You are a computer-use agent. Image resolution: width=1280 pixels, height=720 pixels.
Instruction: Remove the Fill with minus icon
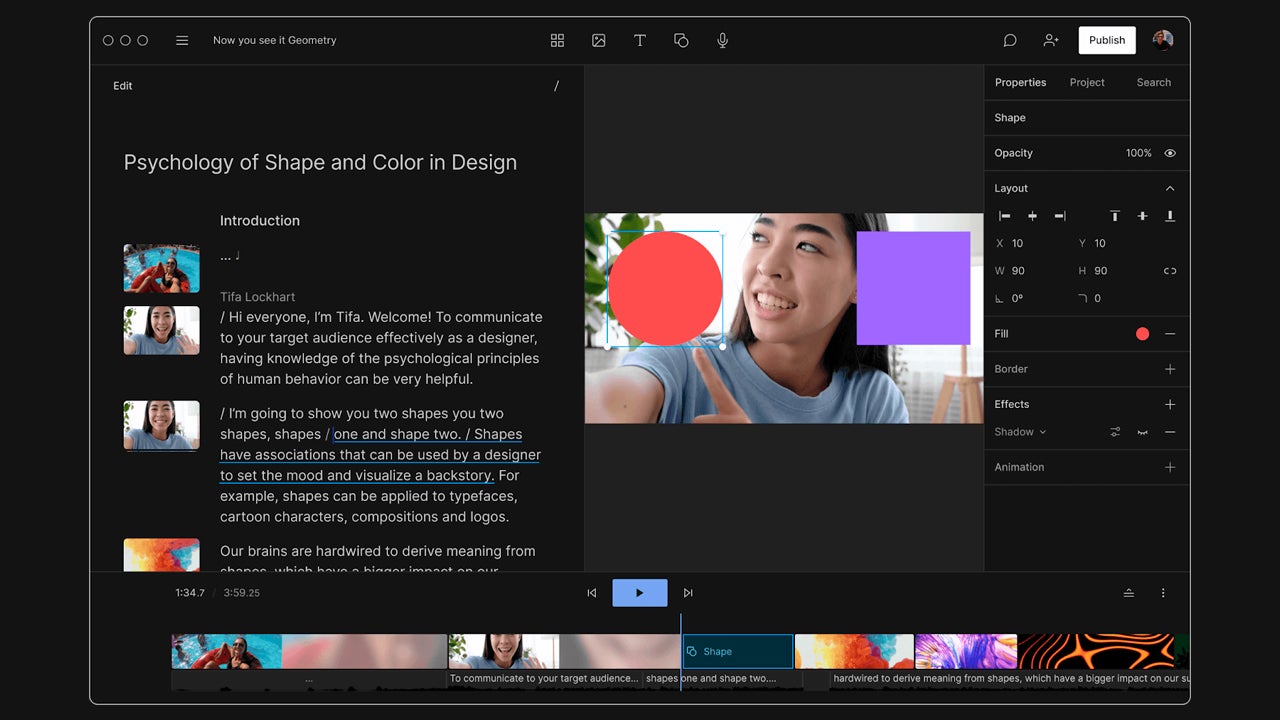[x=1170, y=334]
